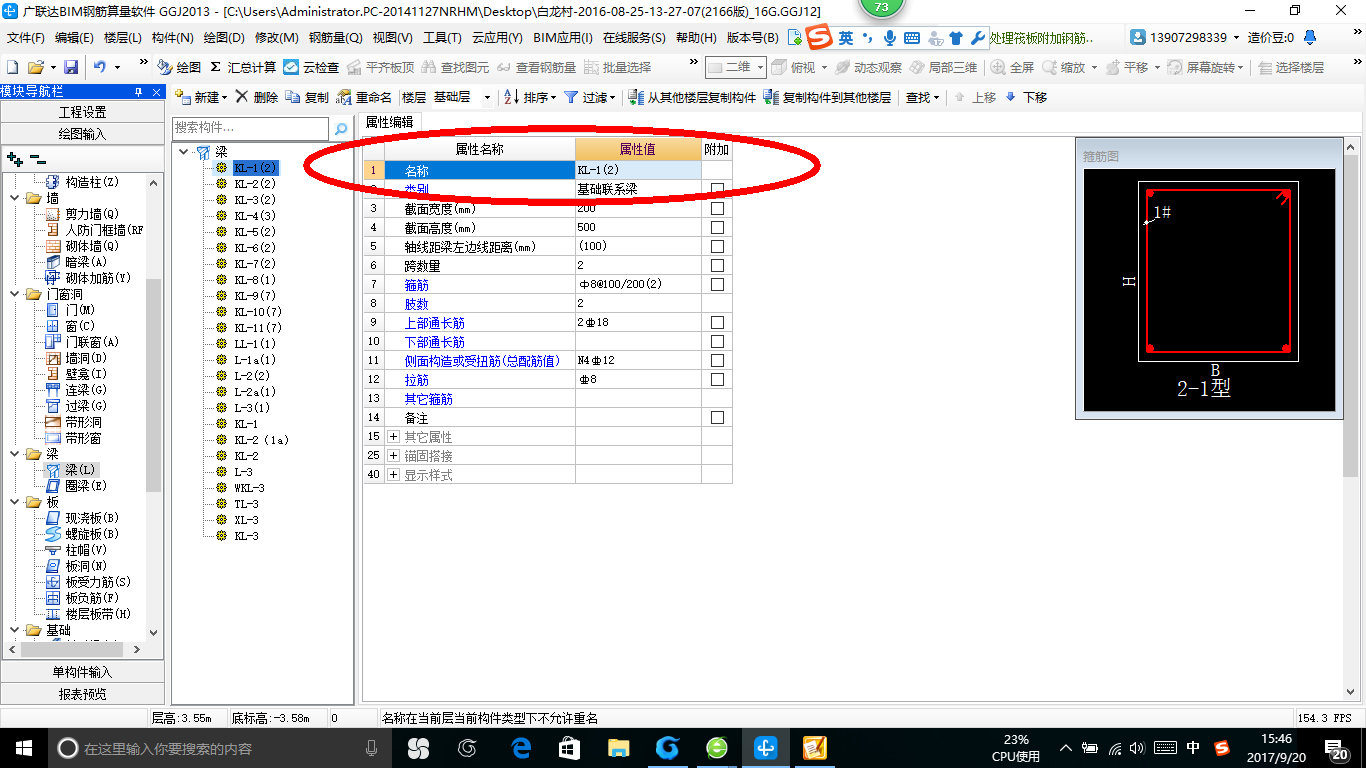Select KL-10(7) in component list
Screen dimensions: 1366x768
point(258,312)
